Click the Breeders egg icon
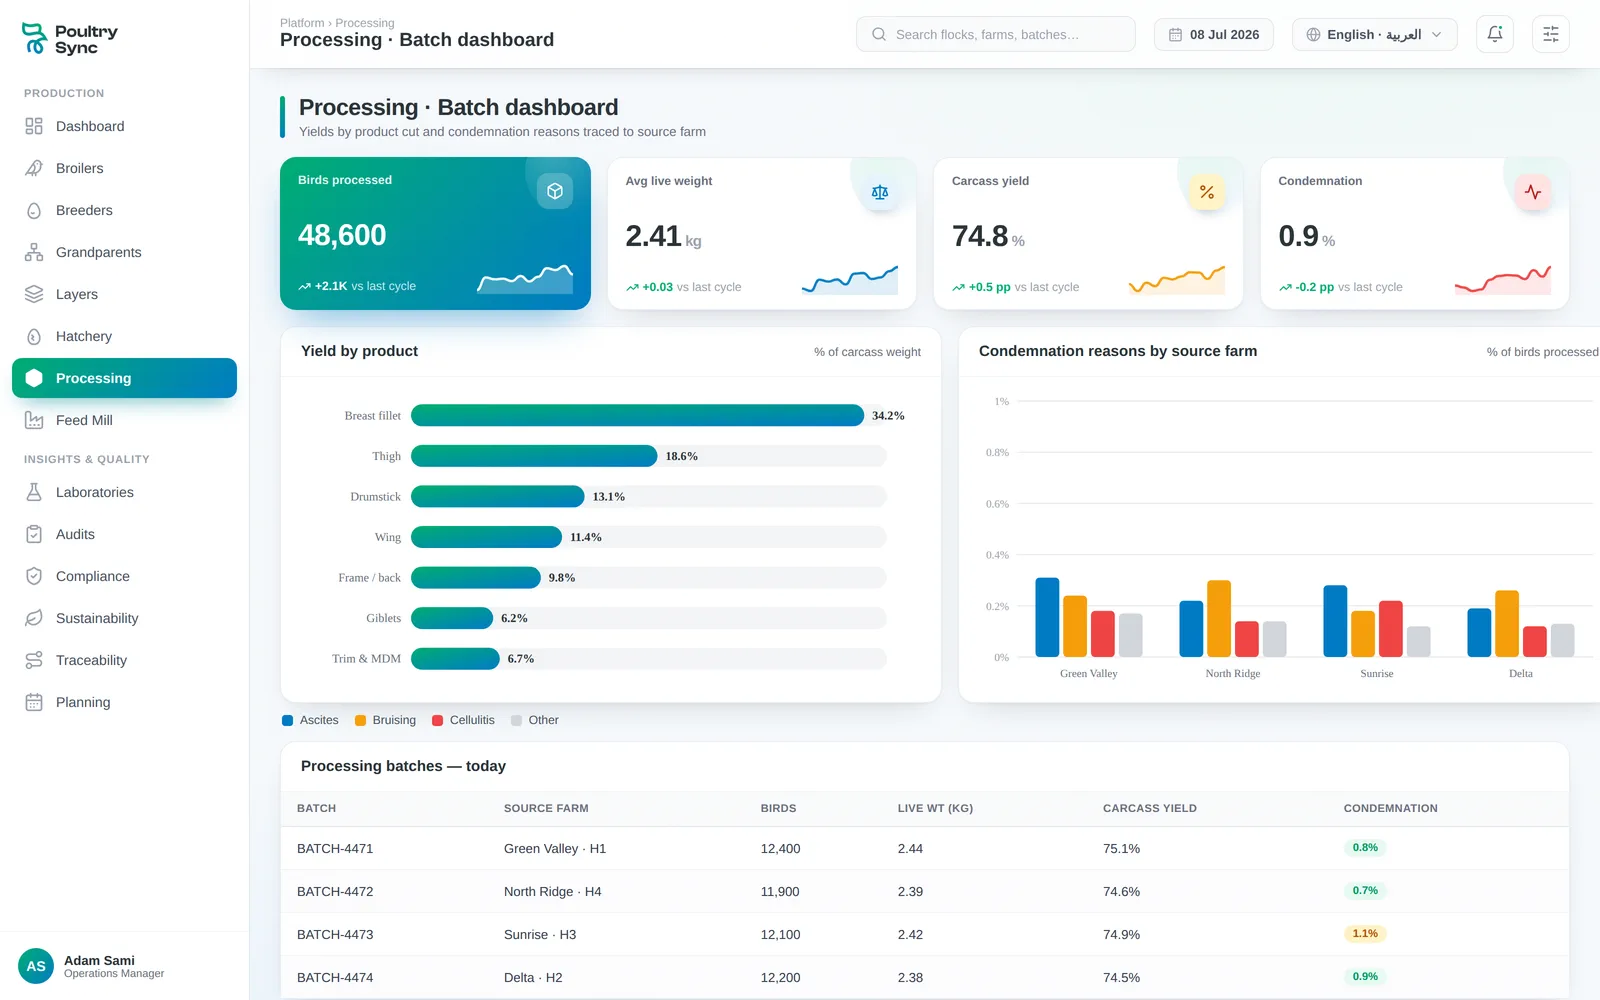Screen dimensions: 1600x1000 pos(34,210)
